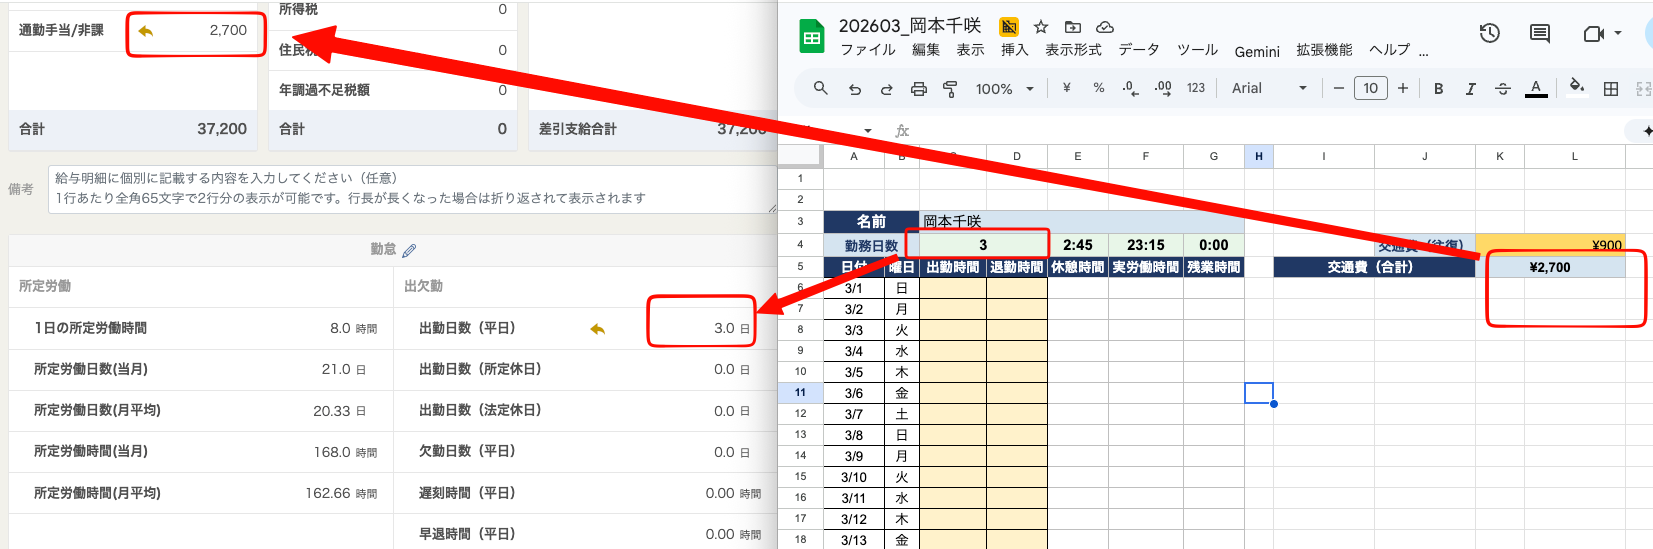Open the 表示 menu
The width and height of the screenshot is (1653, 549).
coord(970,50)
